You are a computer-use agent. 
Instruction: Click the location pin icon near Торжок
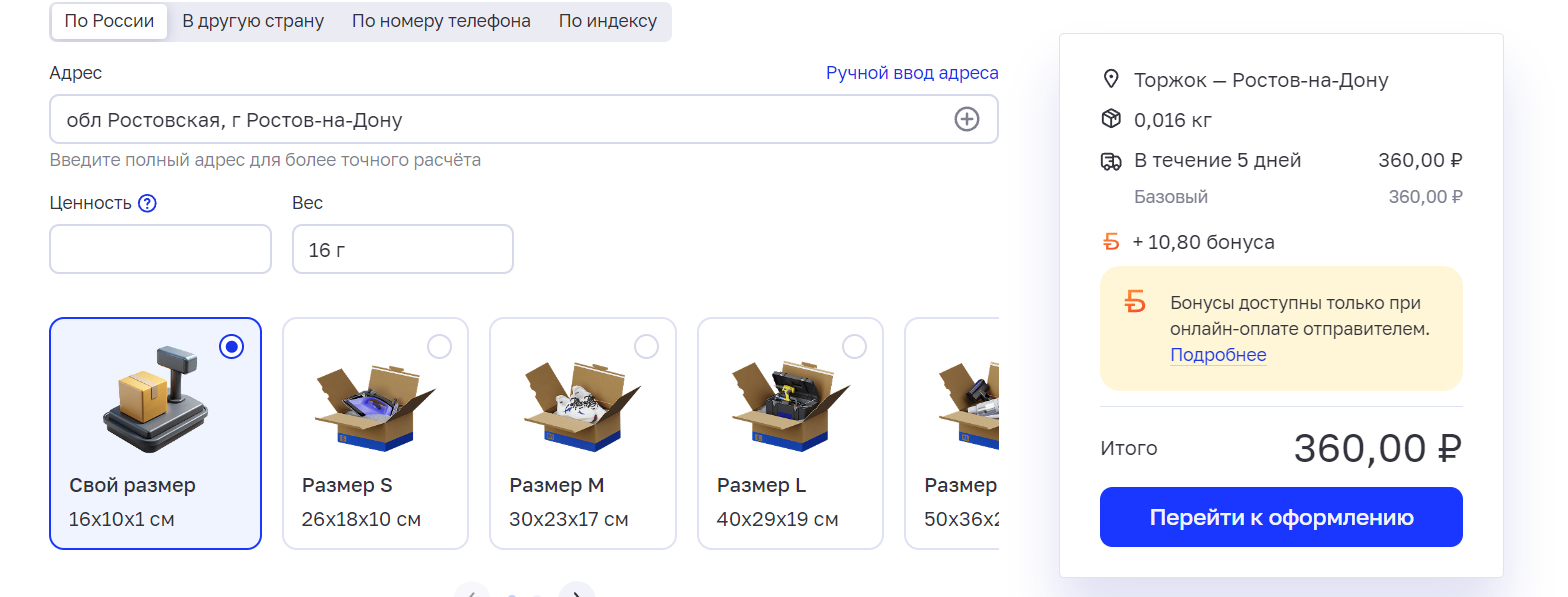coord(1110,80)
